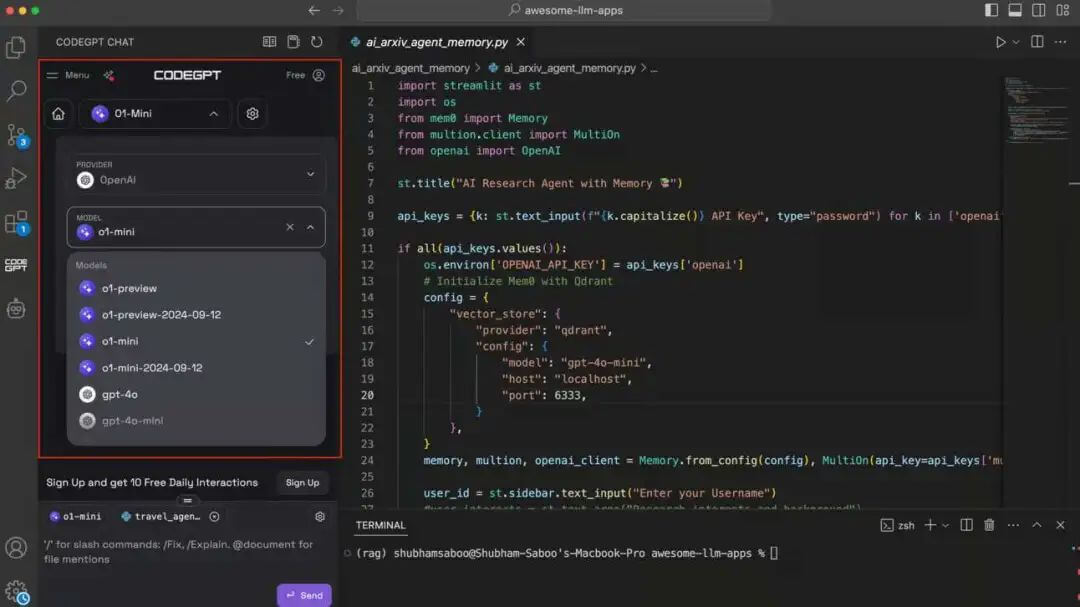Select the o1-mini-2024-09-12 model
Screen dimensions: 1080x607
[x=196, y=368]
